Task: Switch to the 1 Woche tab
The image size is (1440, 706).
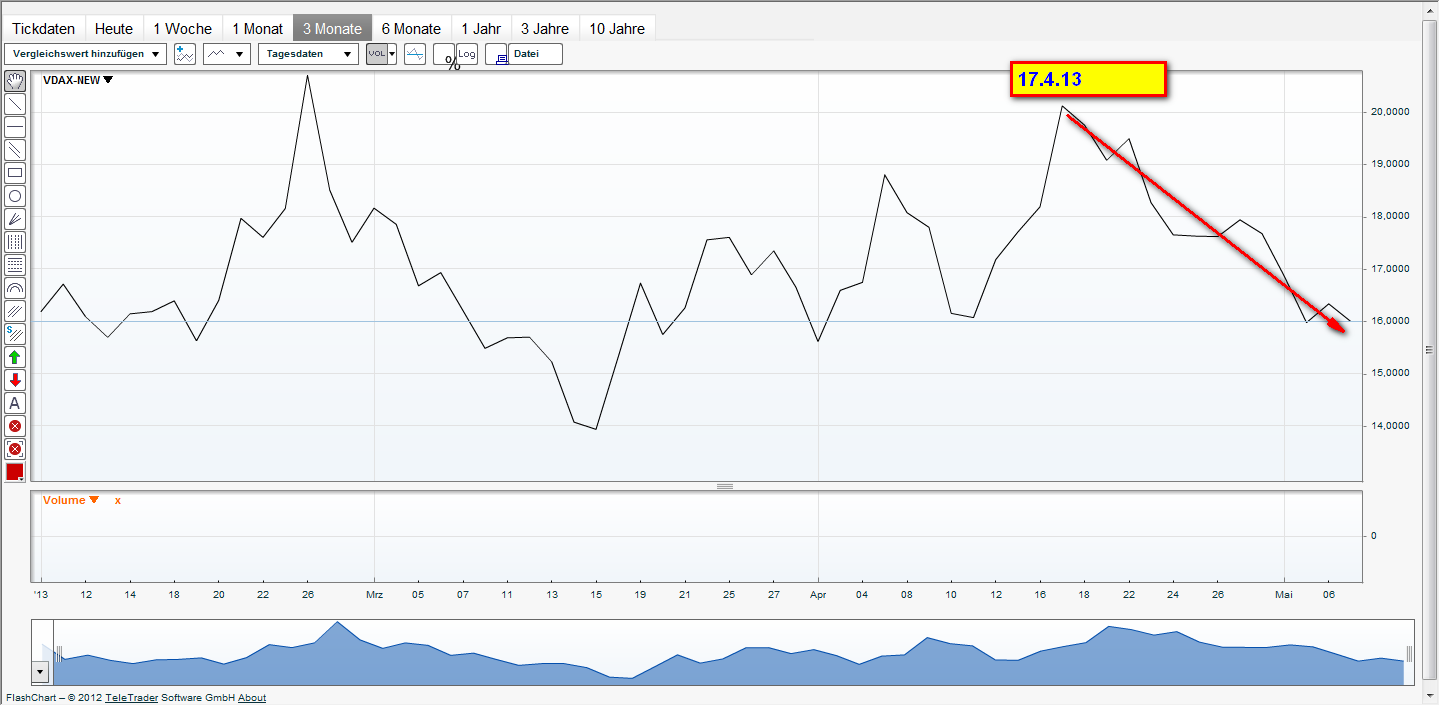Action: (182, 29)
